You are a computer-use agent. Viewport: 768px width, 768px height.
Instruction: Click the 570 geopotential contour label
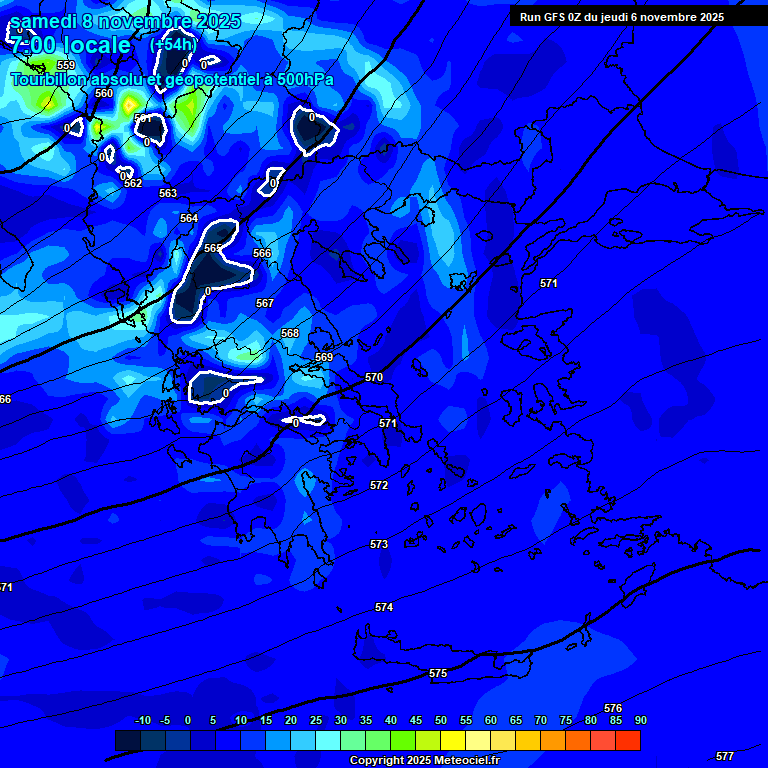click(x=374, y=378)
